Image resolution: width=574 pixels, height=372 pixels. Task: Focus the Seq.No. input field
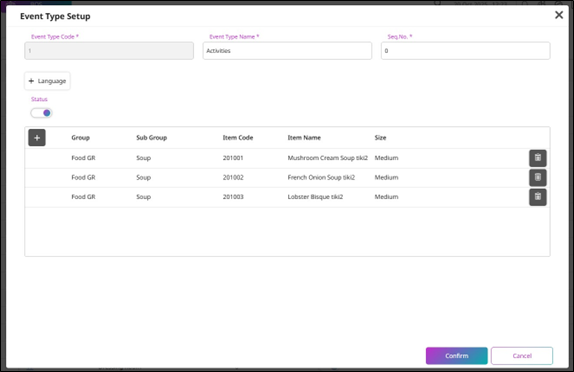465,51
